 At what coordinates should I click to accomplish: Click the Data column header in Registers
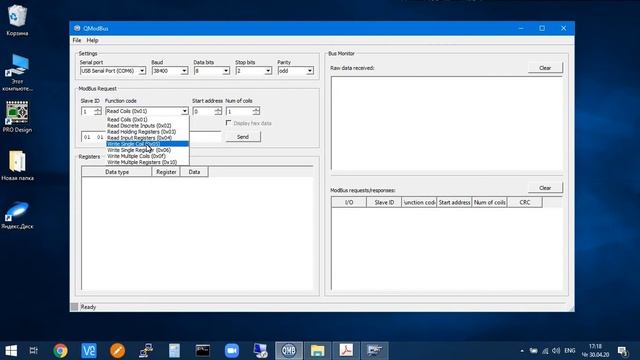click(x=194, y=172)
